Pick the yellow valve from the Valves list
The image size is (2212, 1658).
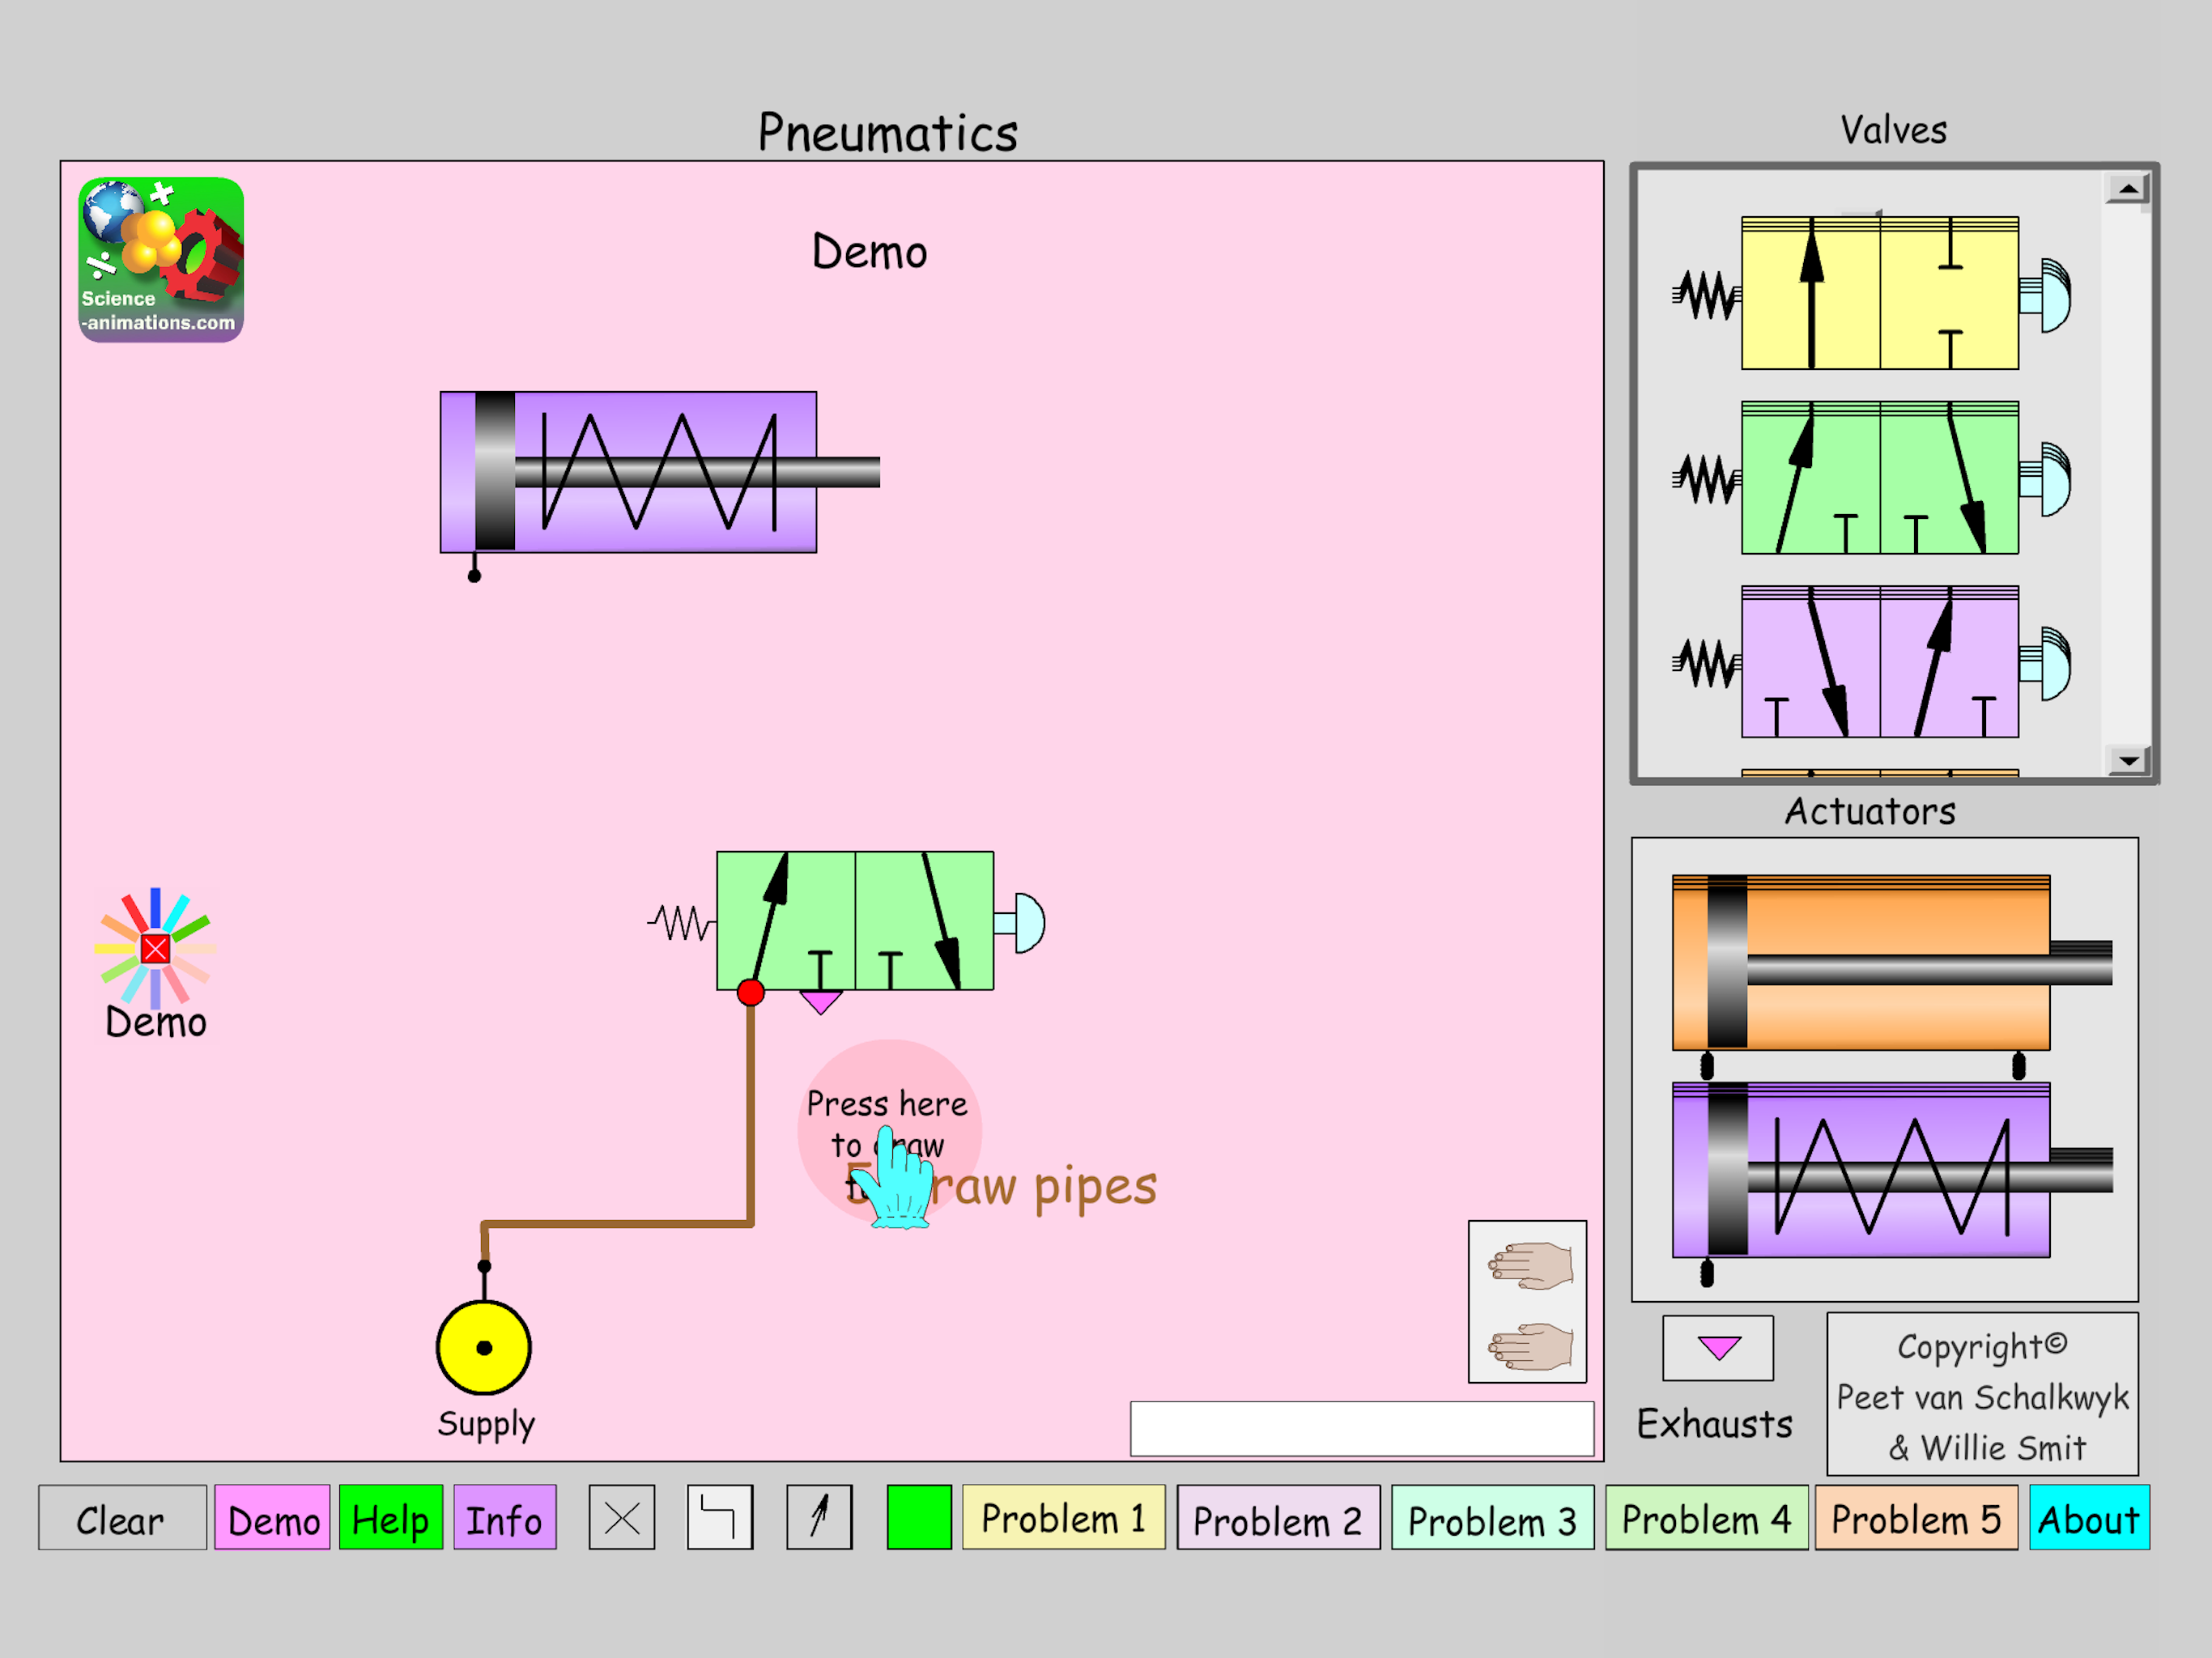[1879, 294]
